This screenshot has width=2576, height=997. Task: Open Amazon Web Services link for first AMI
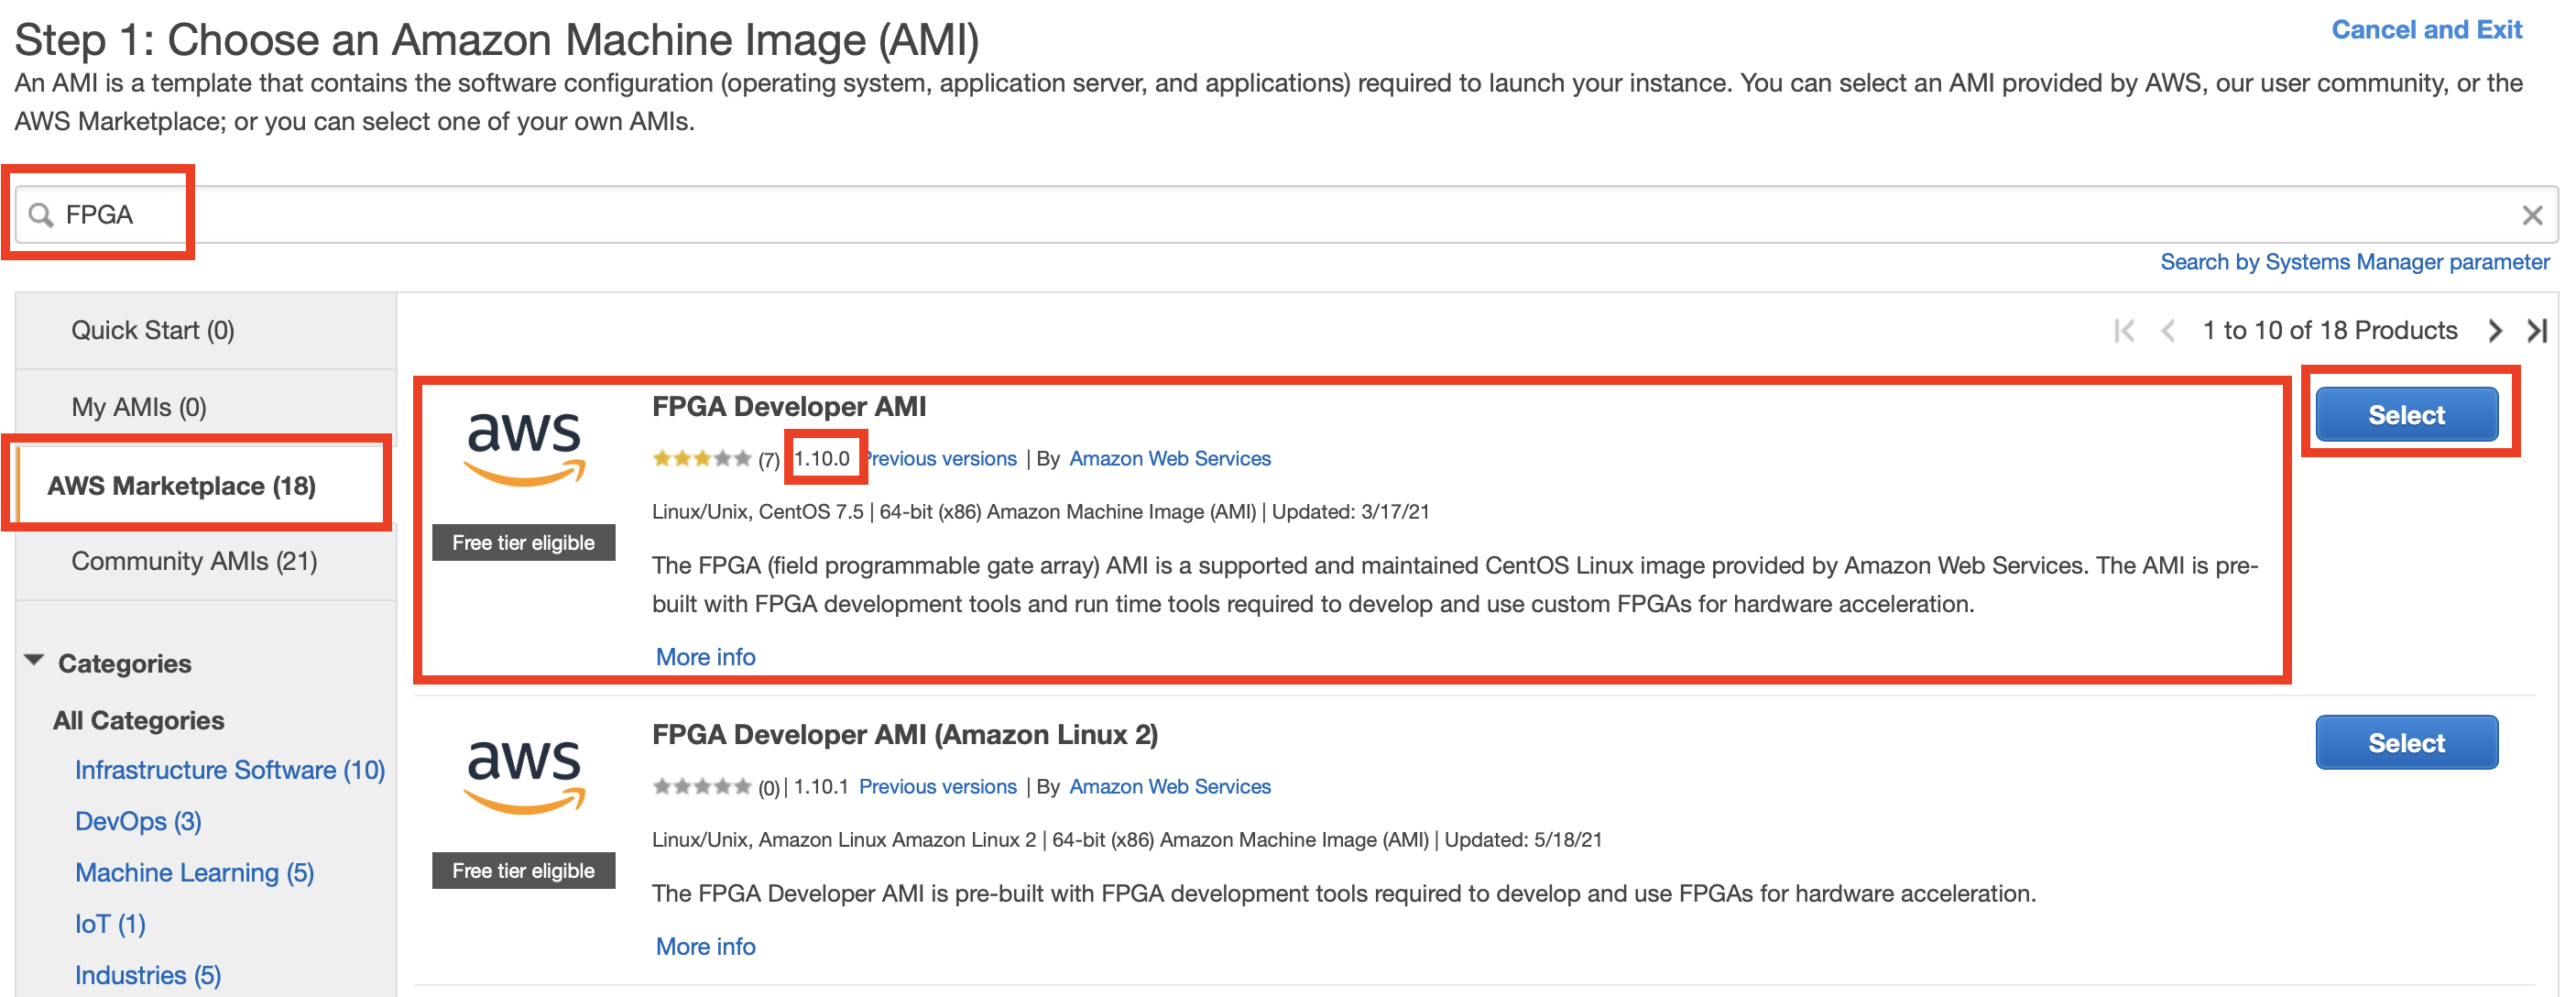tap(1170, 459)
